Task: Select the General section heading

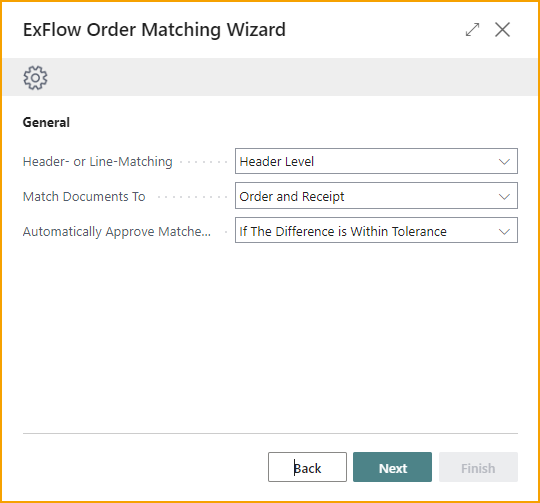Action: pos(46,123)
